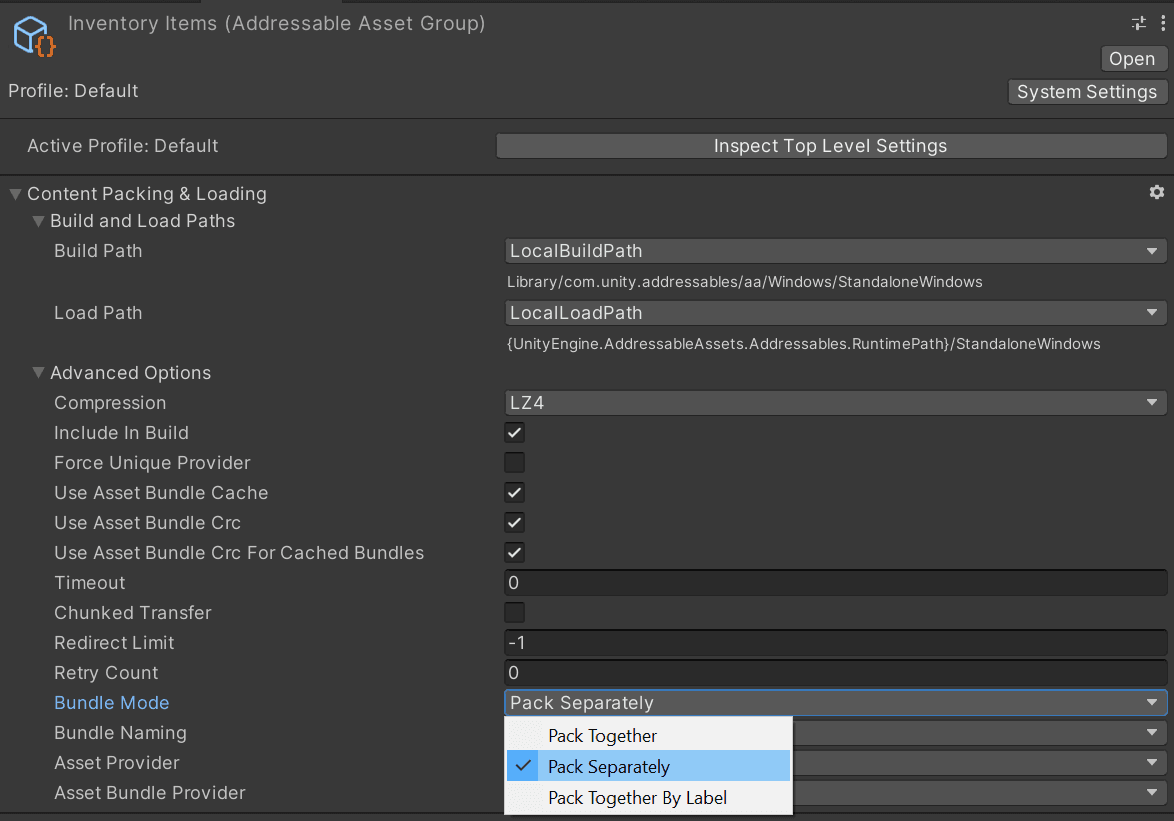
Task: Select Pack Together from the menu
Action: (602, 736)
